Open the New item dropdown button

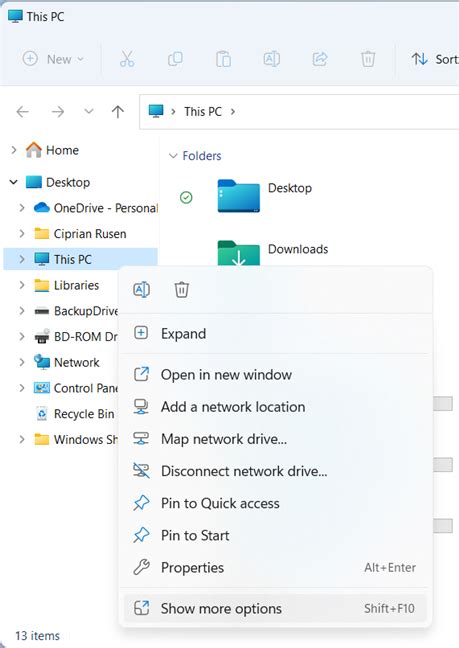click(x=53, y=59)
